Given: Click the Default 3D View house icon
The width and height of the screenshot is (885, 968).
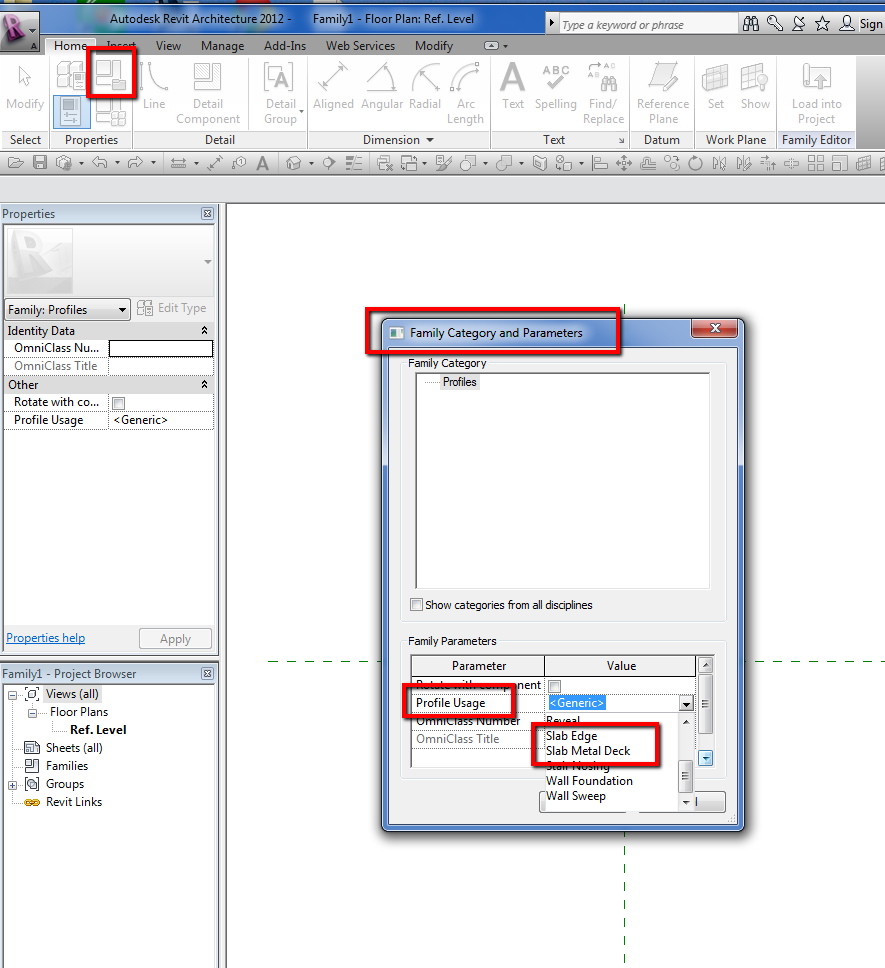Looking at the screenshot, I should click(x=294, y=164).
